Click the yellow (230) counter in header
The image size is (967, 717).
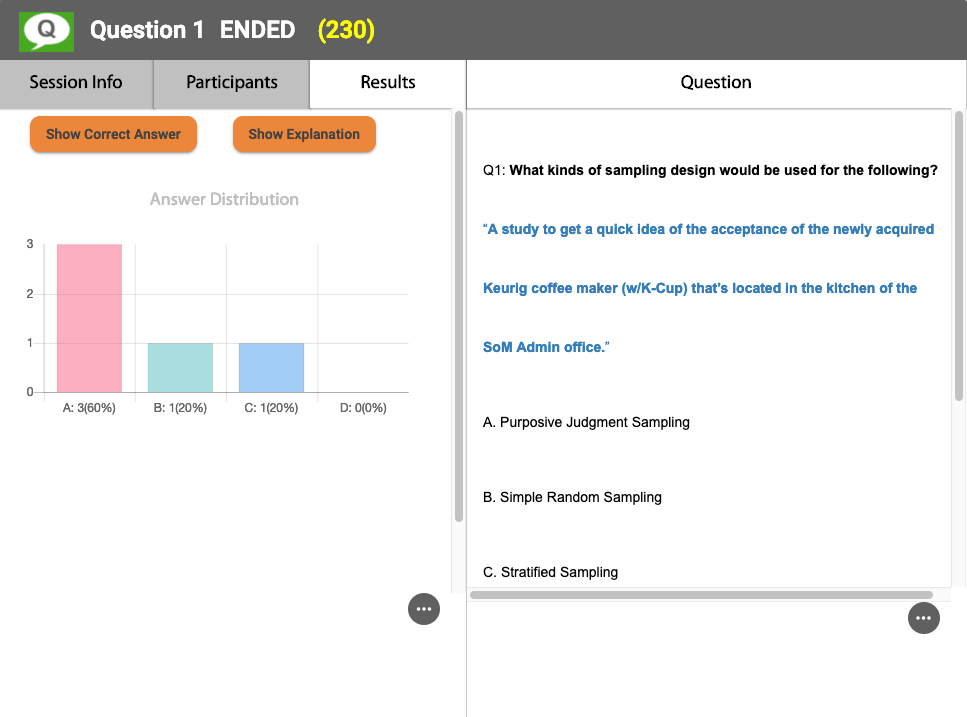(346, 30)
